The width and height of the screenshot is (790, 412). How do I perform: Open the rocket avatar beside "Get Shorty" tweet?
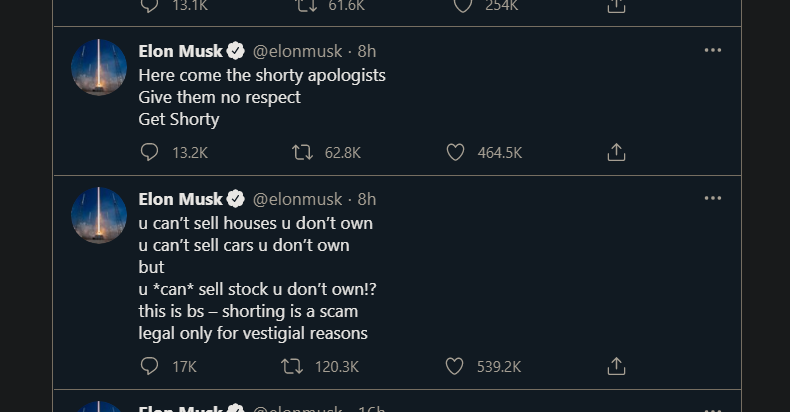click(99, 68)
